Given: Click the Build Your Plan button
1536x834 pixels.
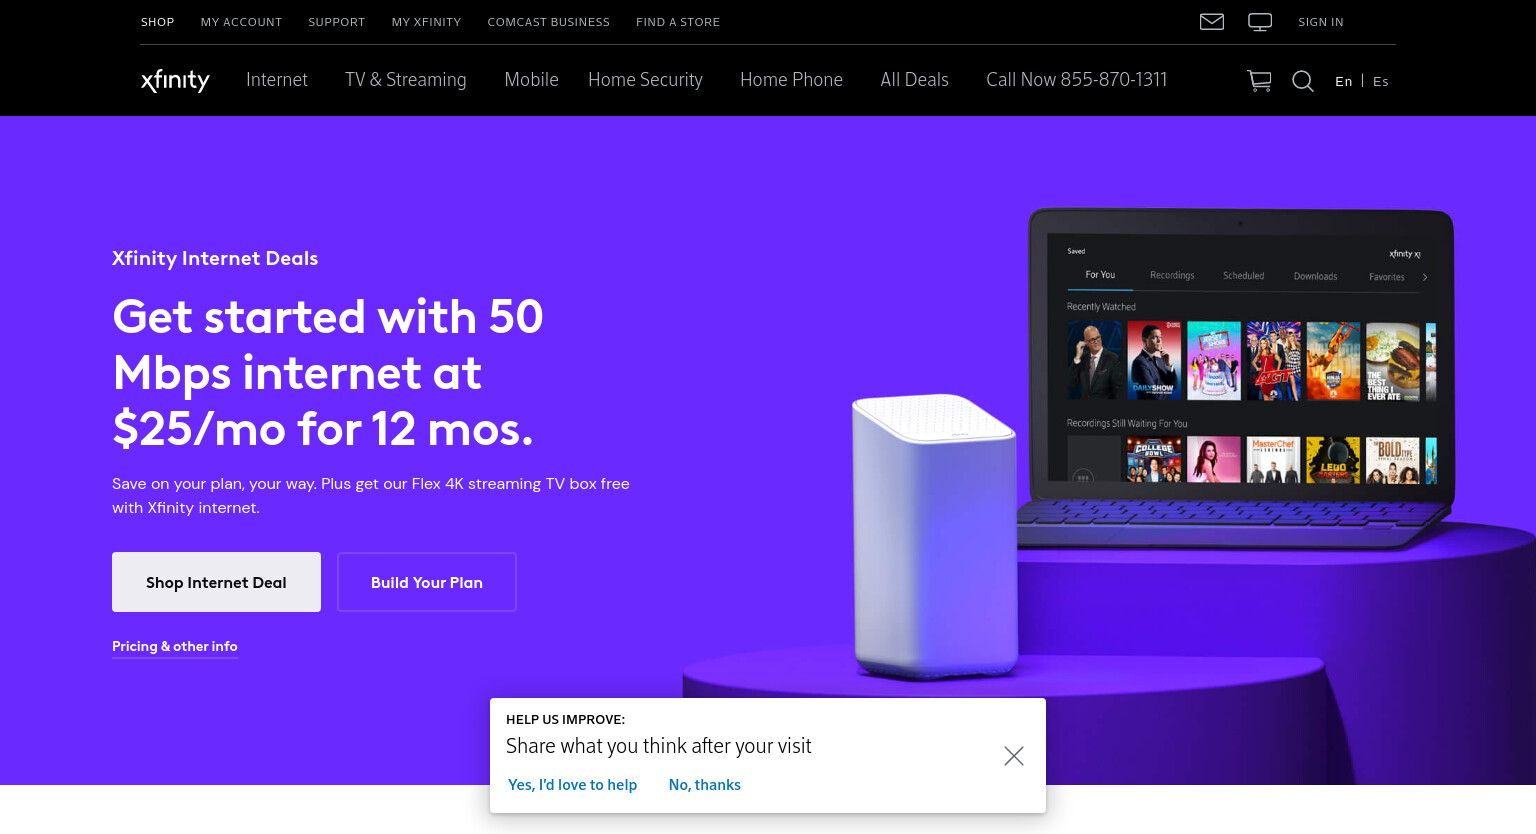Looking at the screenshot, I should point(427,582).
